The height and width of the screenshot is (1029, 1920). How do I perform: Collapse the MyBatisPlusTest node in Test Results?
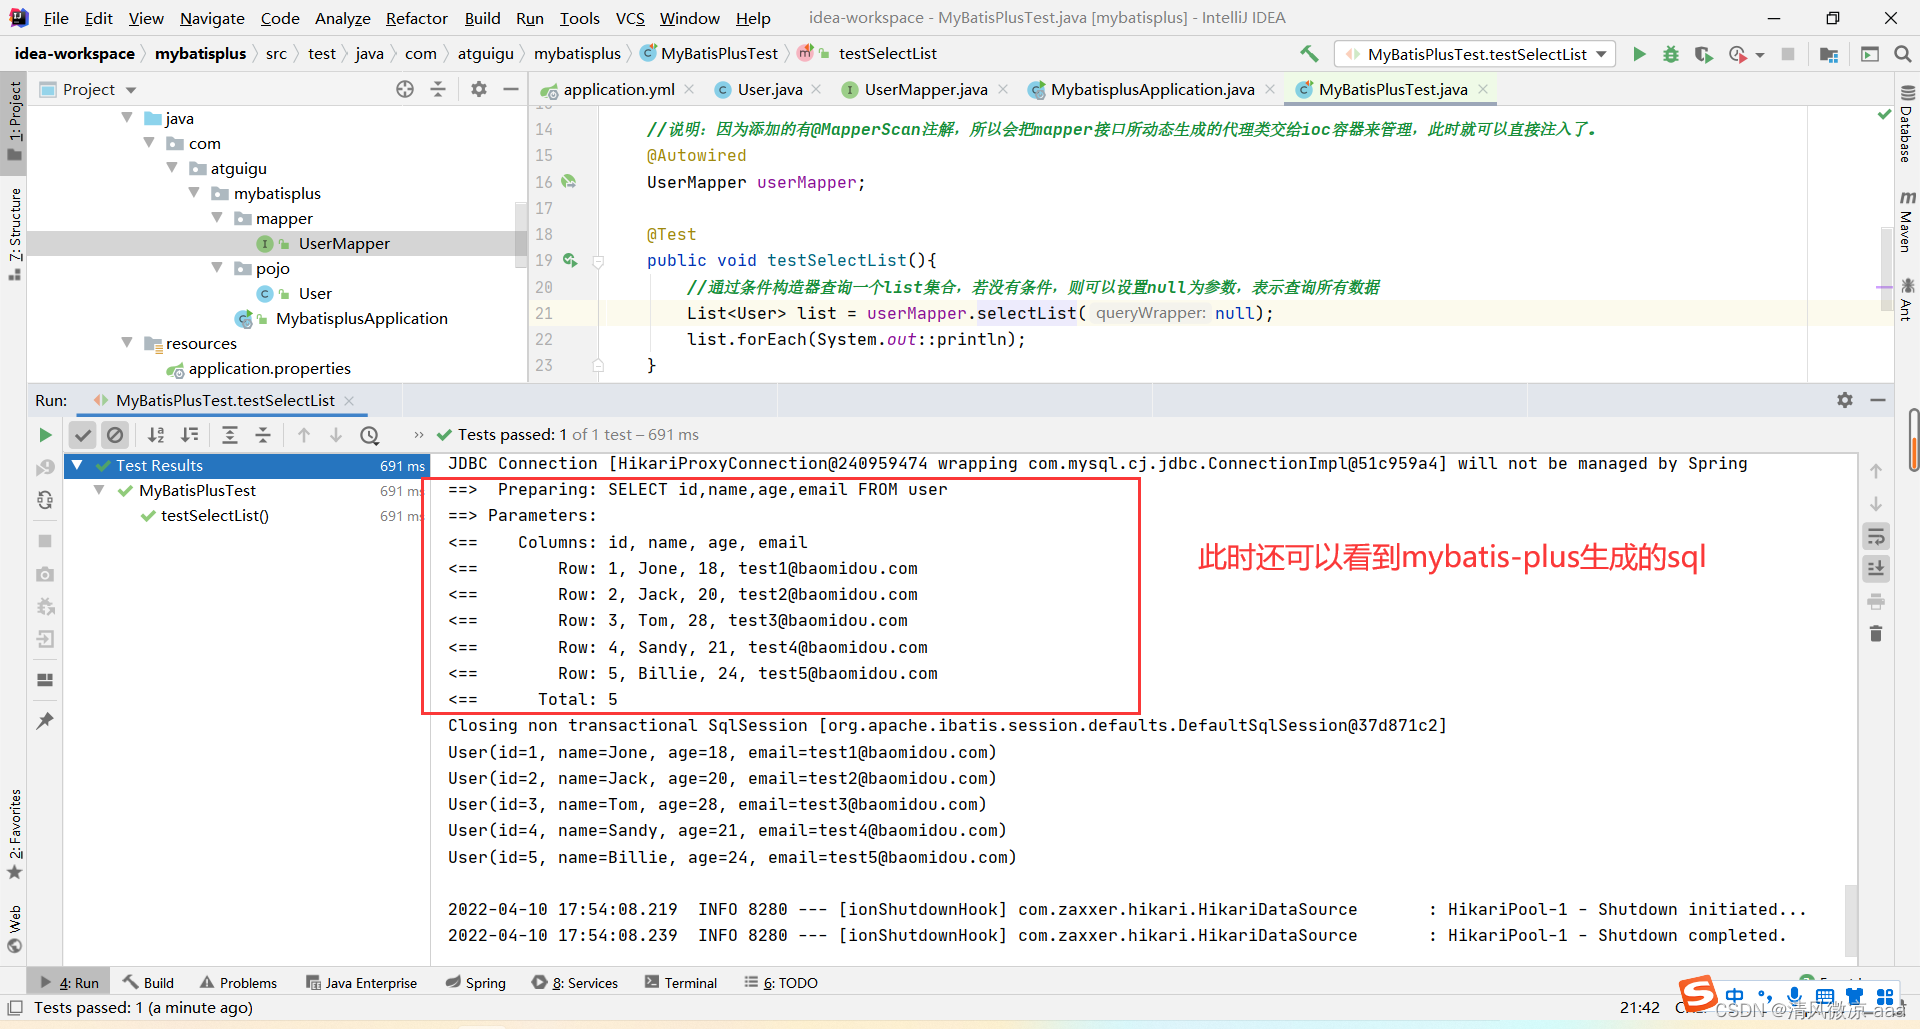pyautogui.click(x=98, y=490)
